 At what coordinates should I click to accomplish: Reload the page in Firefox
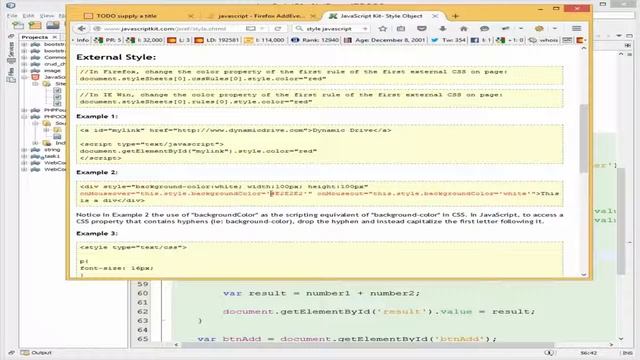point(278,29)
